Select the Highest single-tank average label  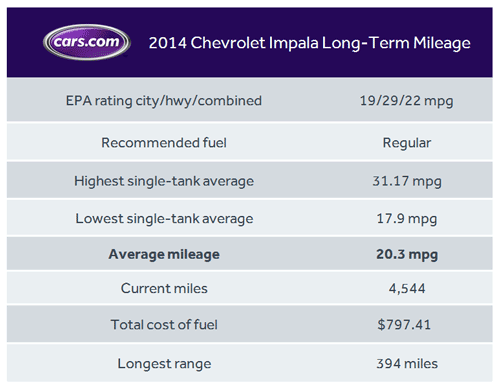tap(164, 181)
